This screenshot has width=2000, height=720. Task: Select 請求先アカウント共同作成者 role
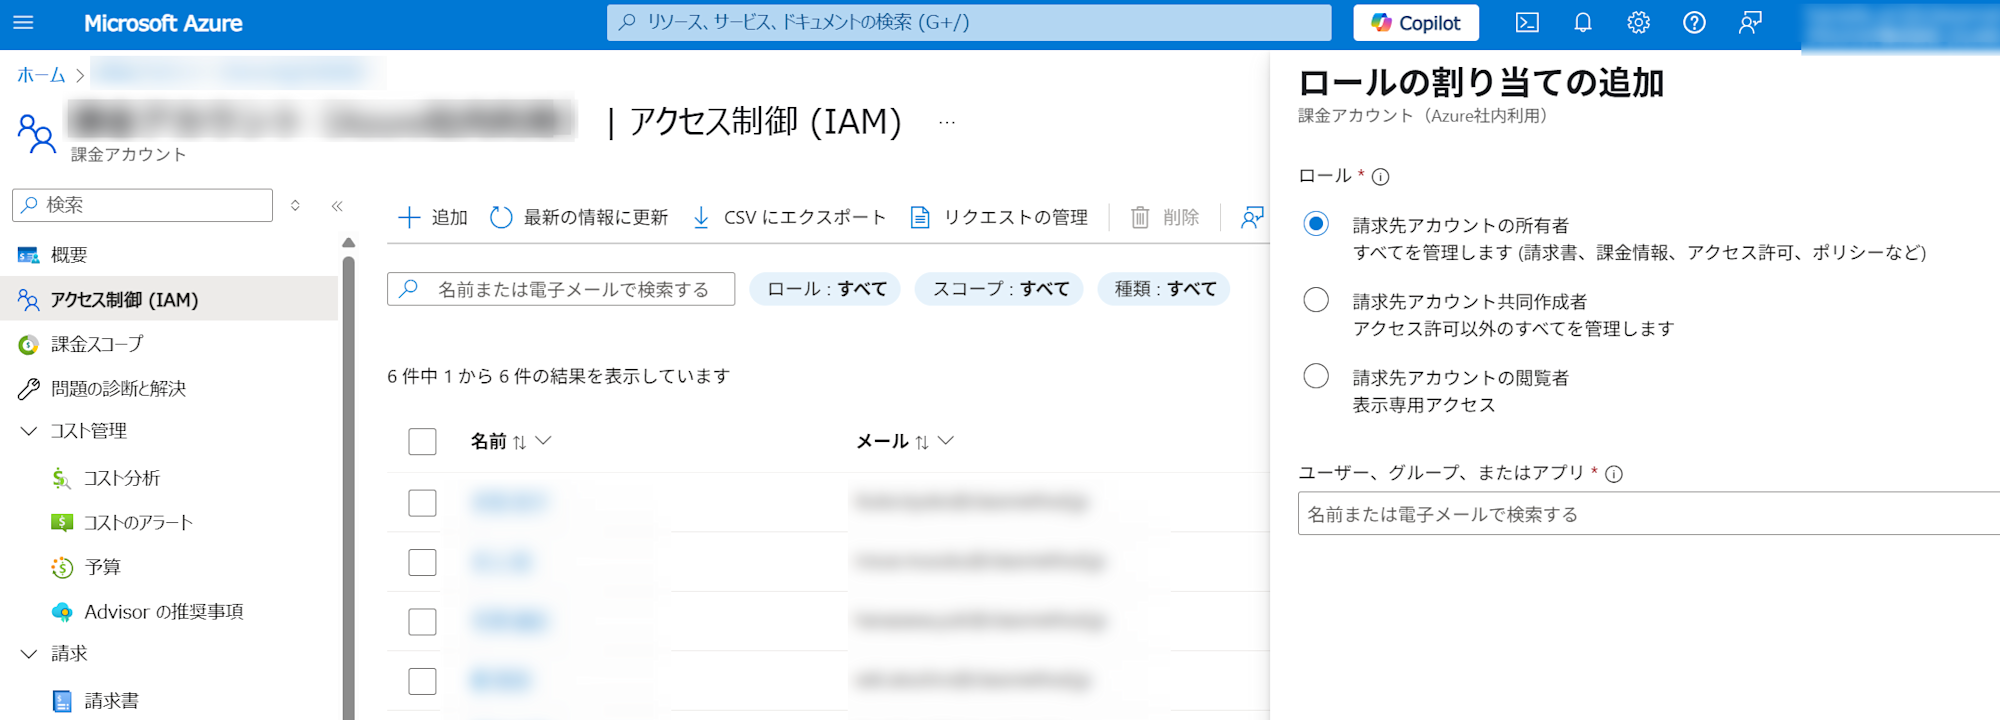[1316, 300]
